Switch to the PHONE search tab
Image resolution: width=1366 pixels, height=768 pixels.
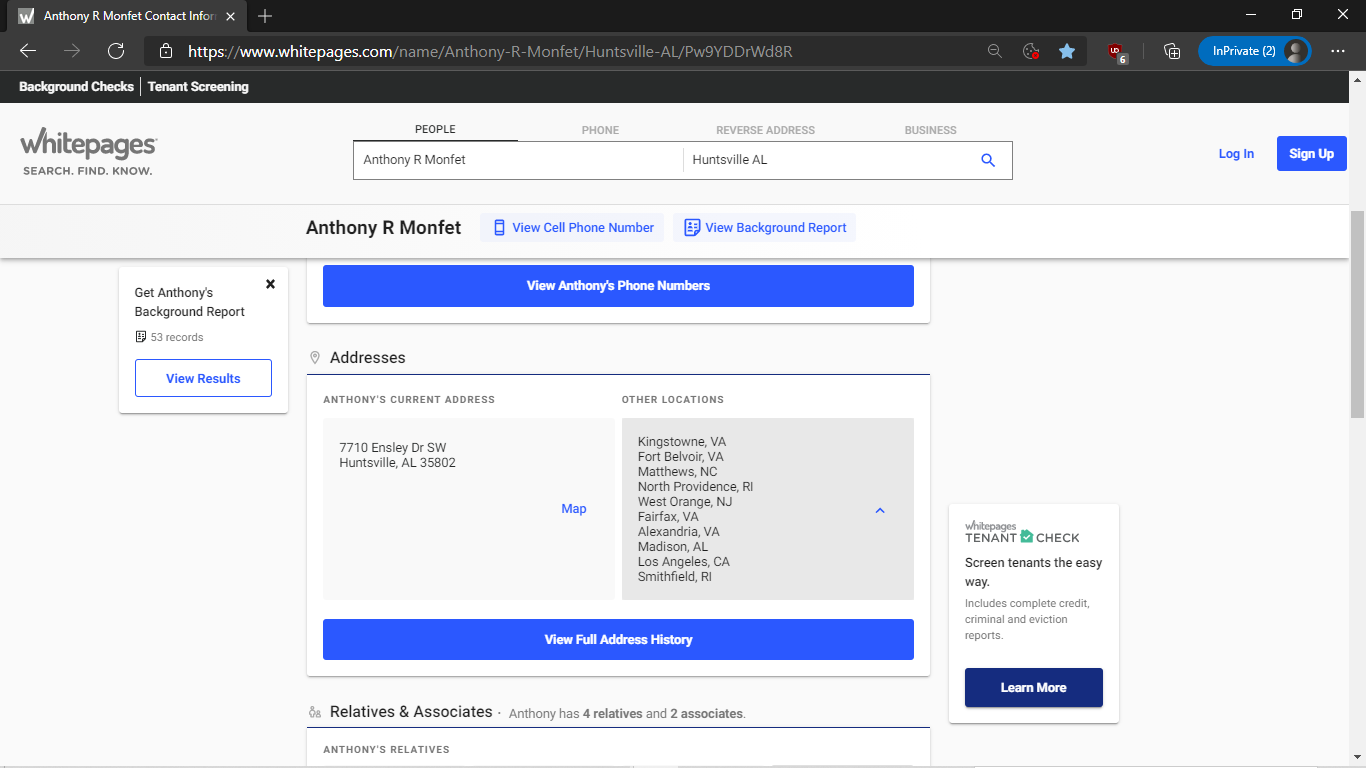(600, 130)
